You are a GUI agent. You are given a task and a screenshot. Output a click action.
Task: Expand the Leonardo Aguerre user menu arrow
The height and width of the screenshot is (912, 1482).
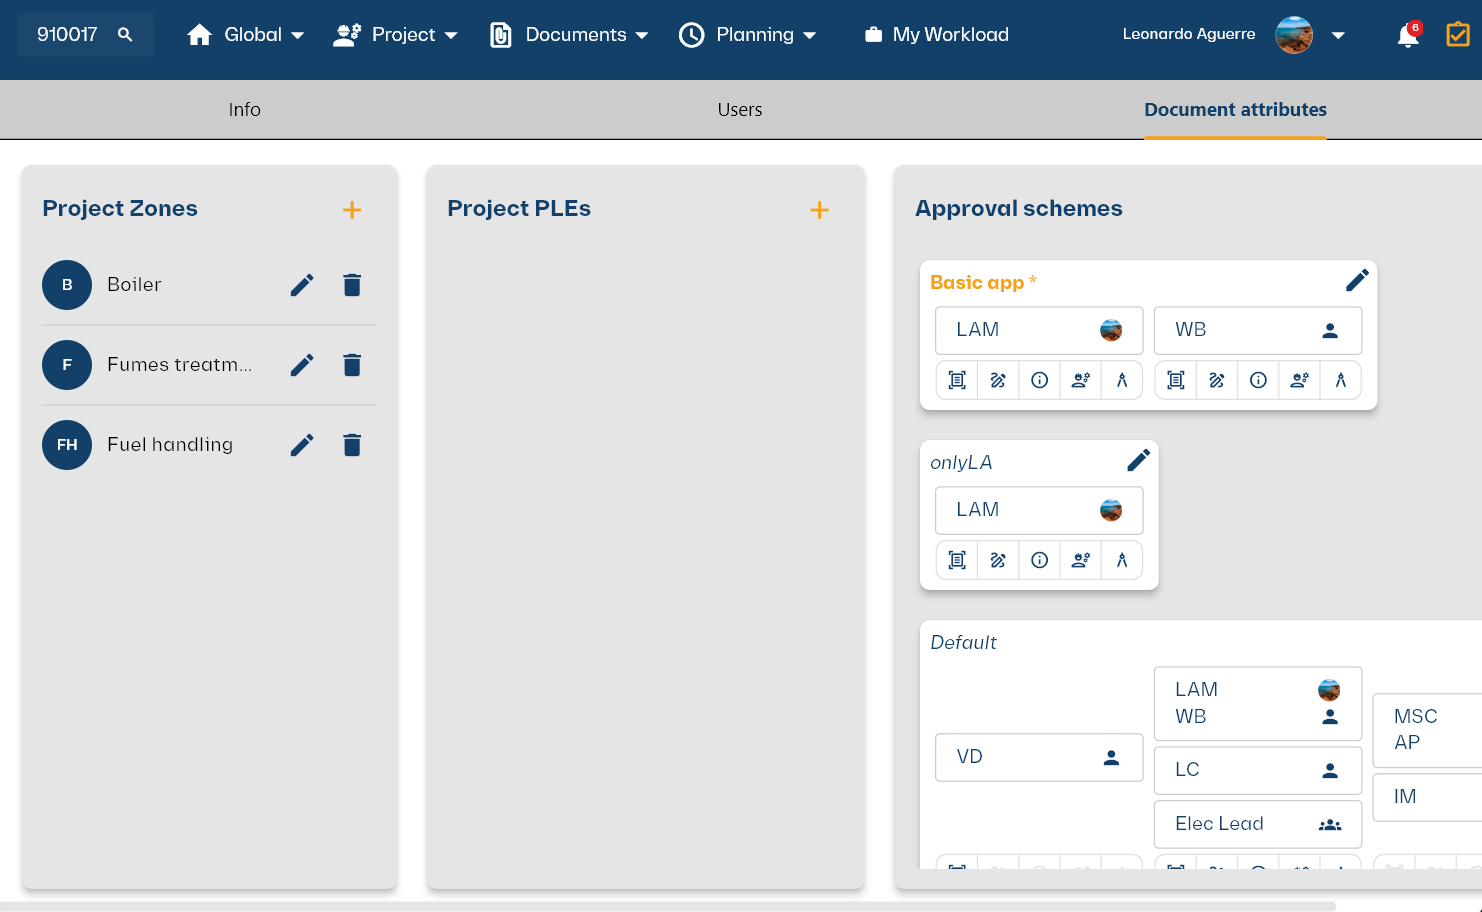click(1338, 35)
